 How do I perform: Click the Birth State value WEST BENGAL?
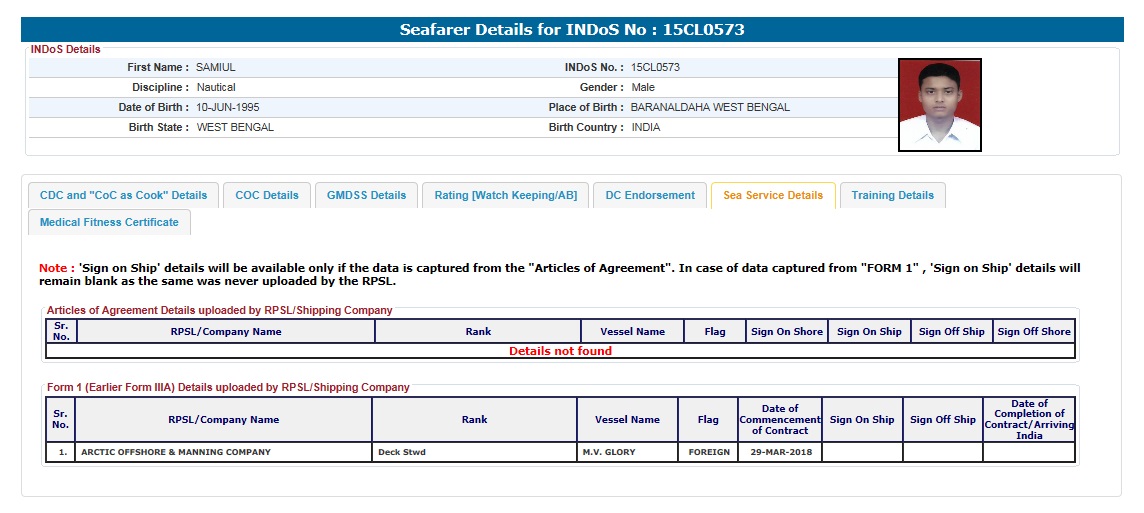click(x=235, y=127)
